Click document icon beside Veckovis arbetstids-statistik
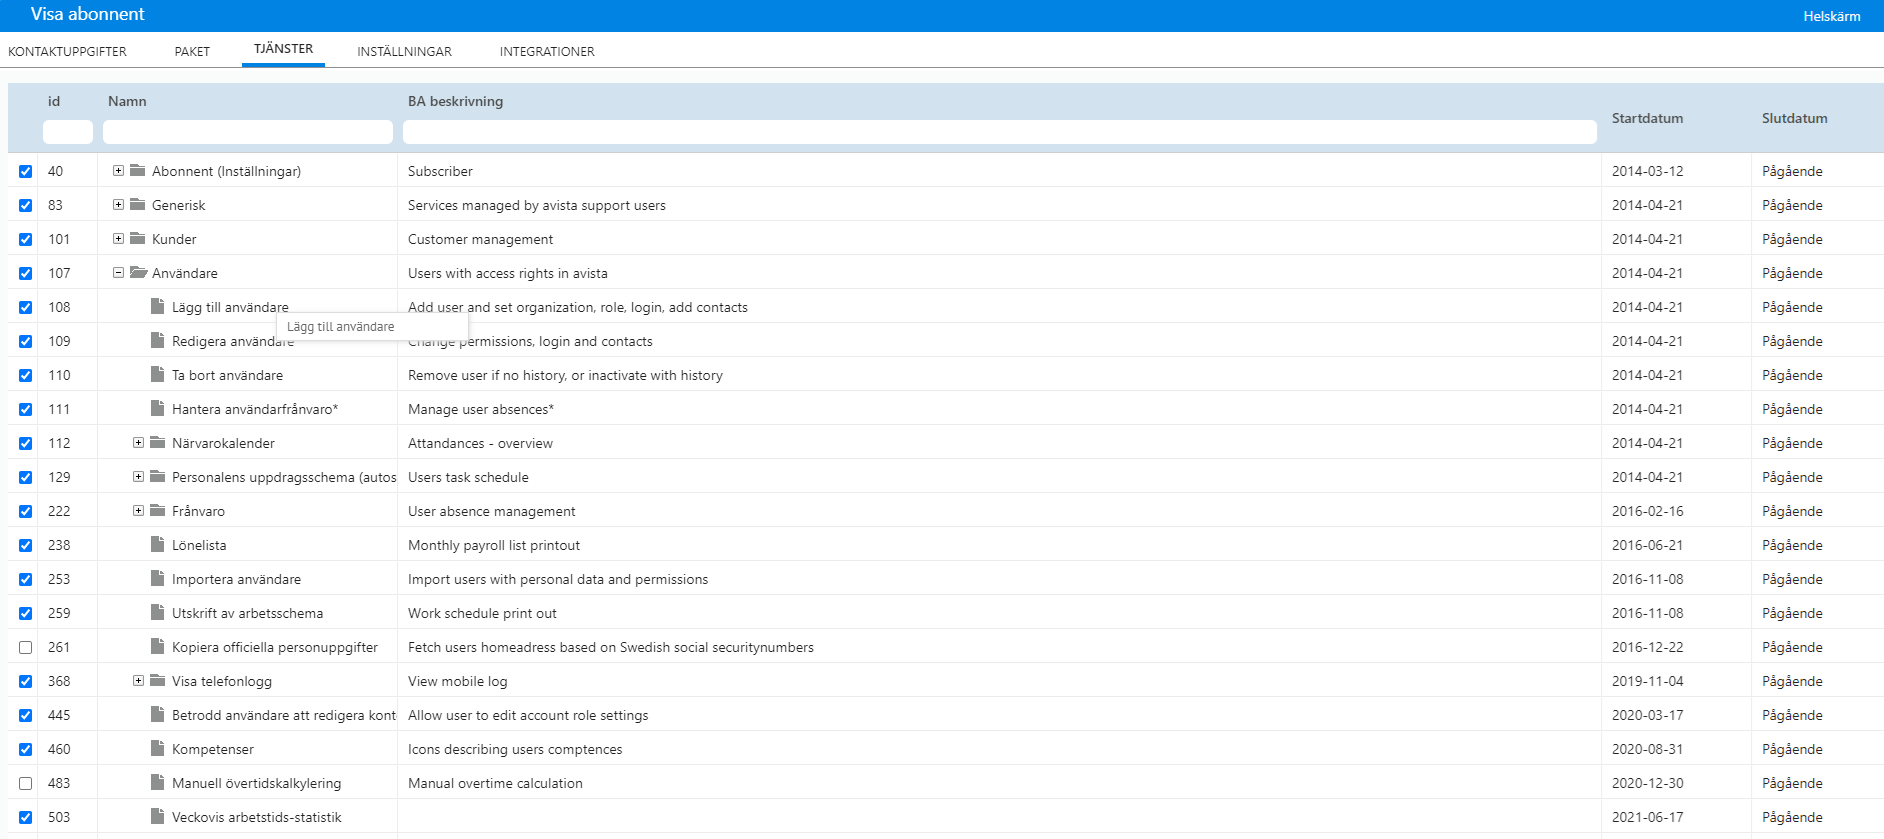 157,816
